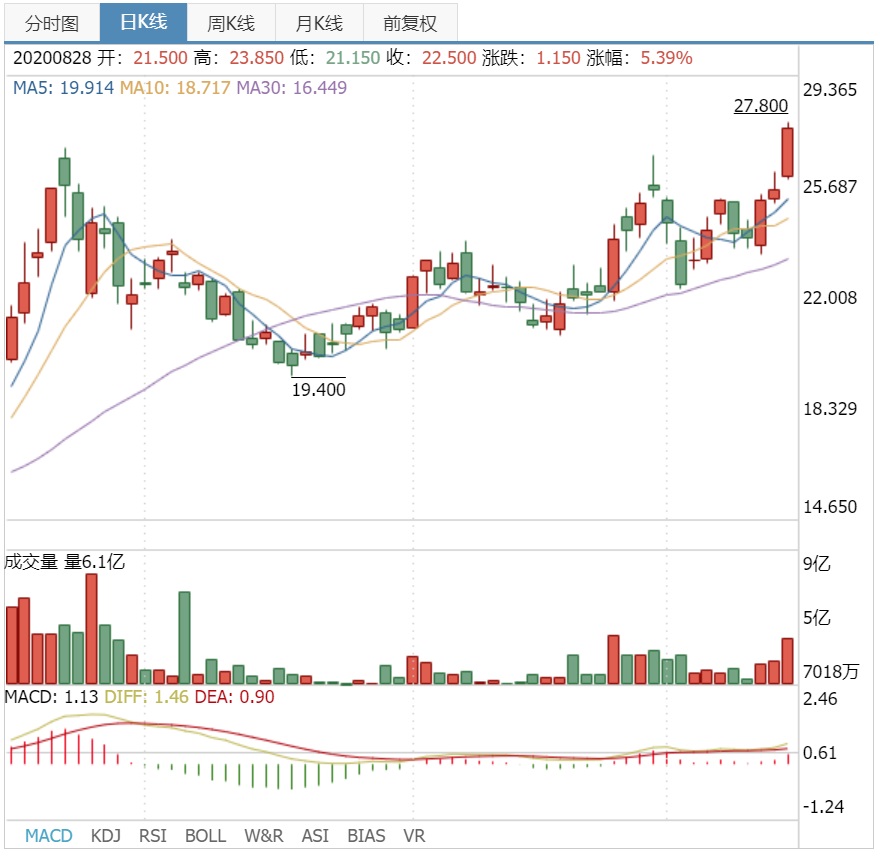Click the MA30: 16.449 legend

[x=291, y=88]
